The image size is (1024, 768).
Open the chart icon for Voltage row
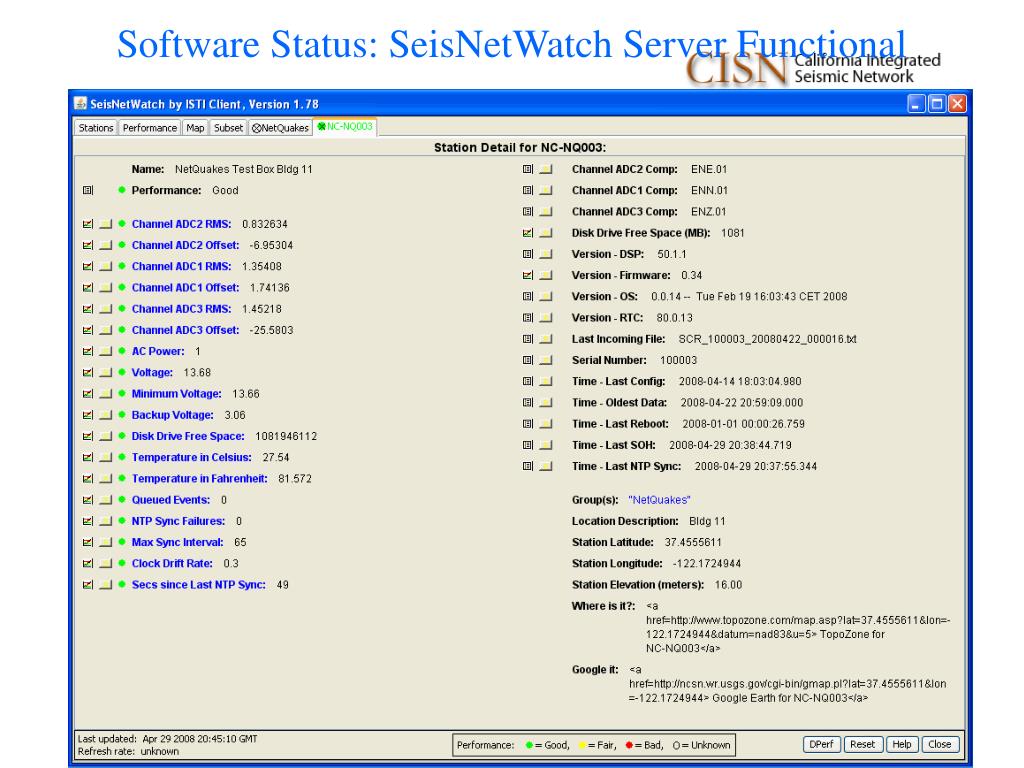click(88, 372)
